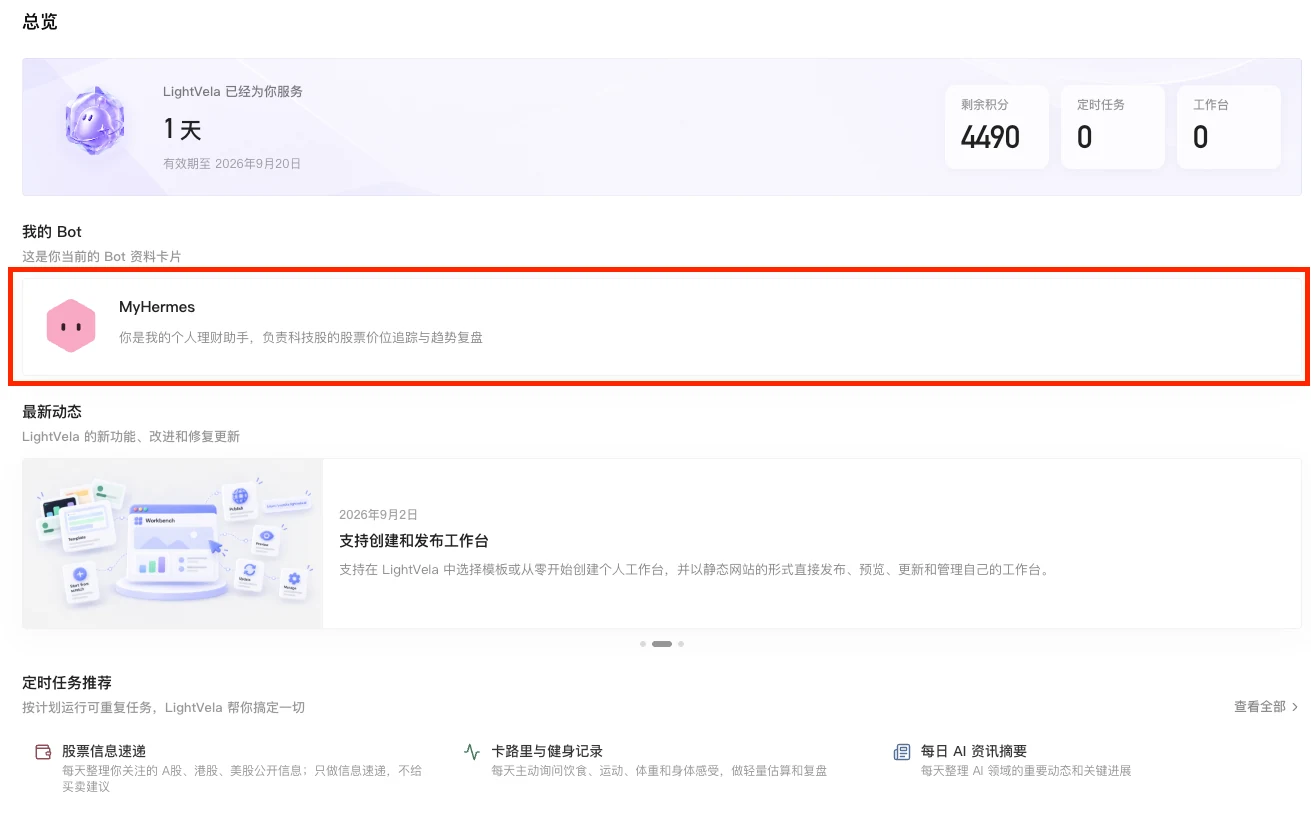The image size is (1311, 814).
Task: Click the MyHermes bot description text
Action: 301,338
